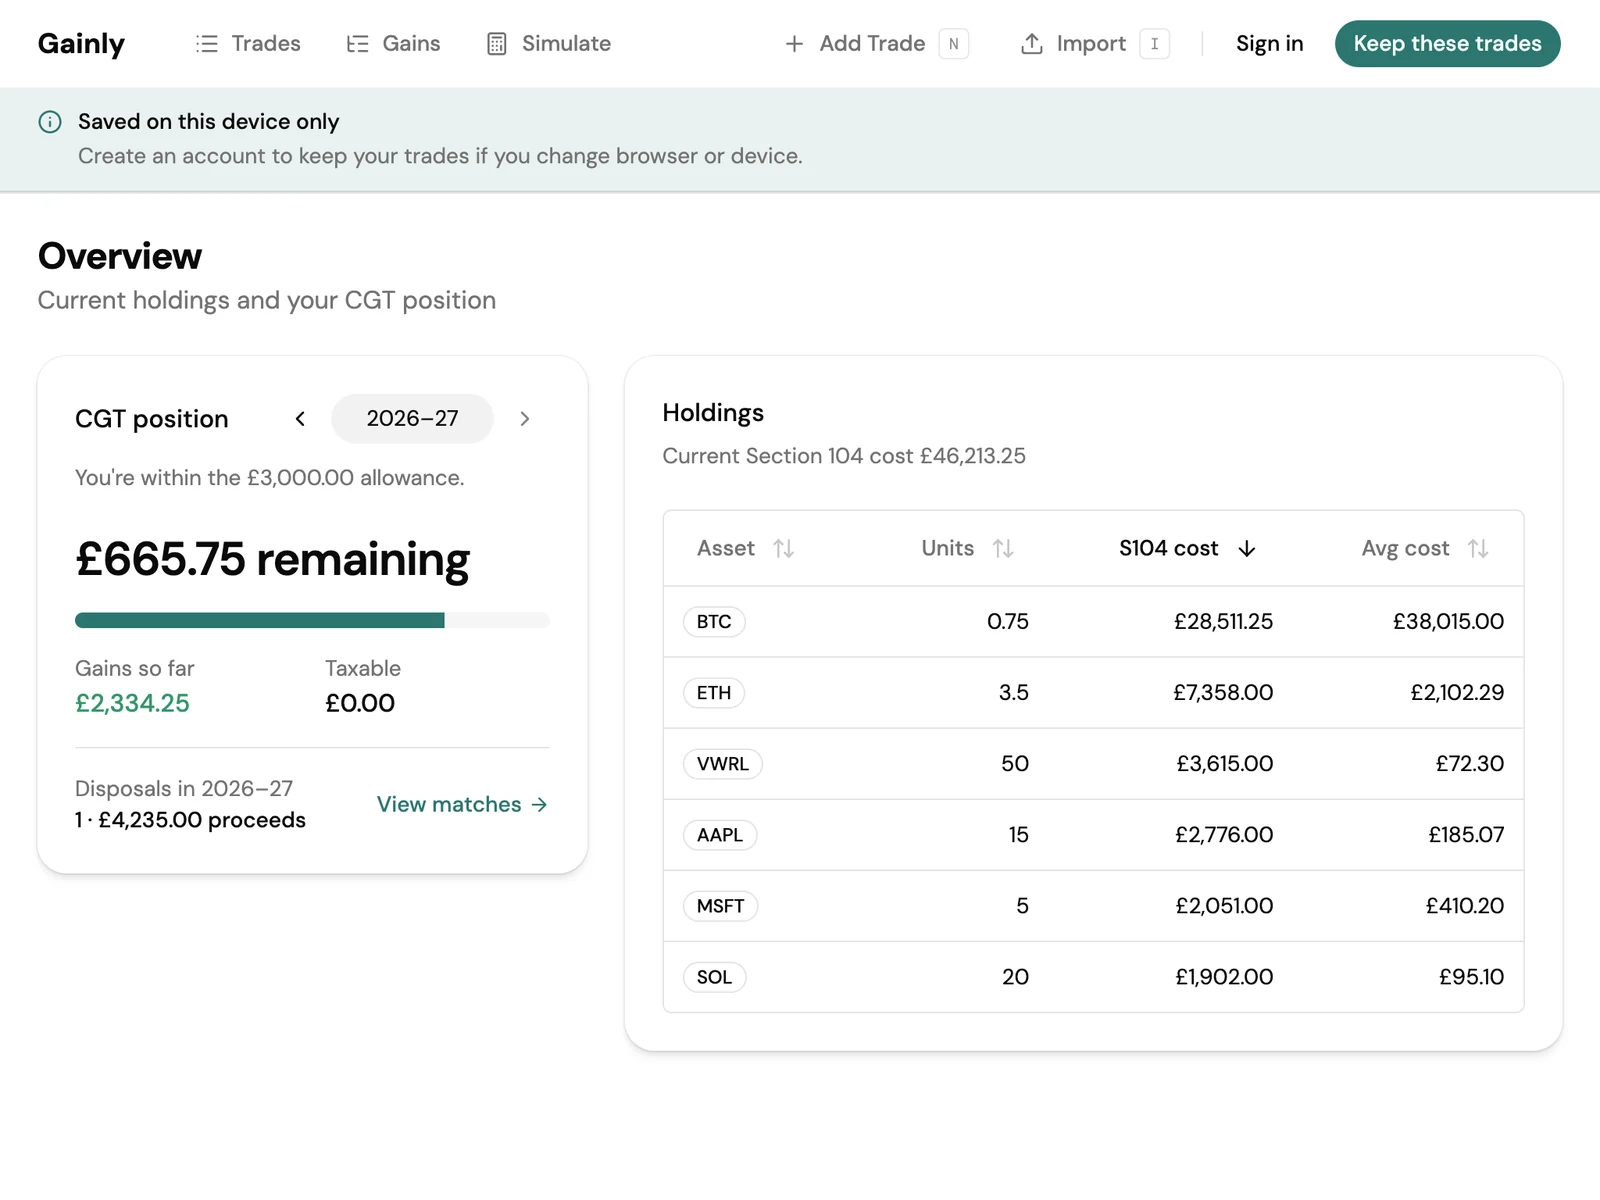Select the 2026–27 tax year pill

(412, 419)
